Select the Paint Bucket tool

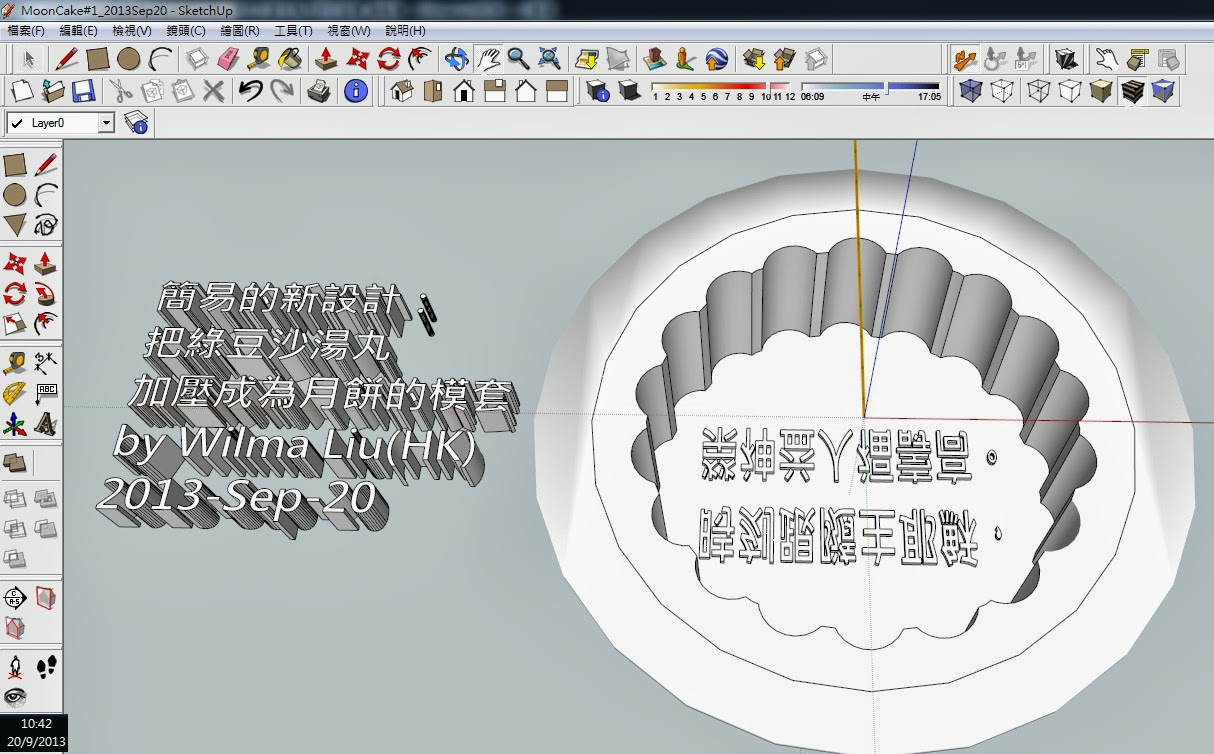(x=290, y=59)
